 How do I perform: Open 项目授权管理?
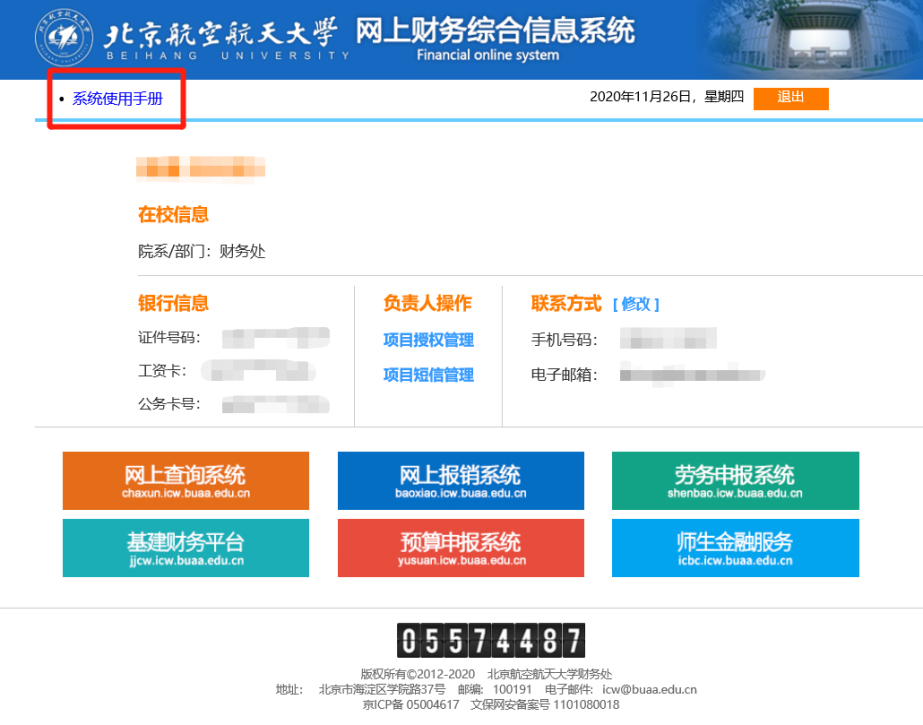(x=428, y=341)
